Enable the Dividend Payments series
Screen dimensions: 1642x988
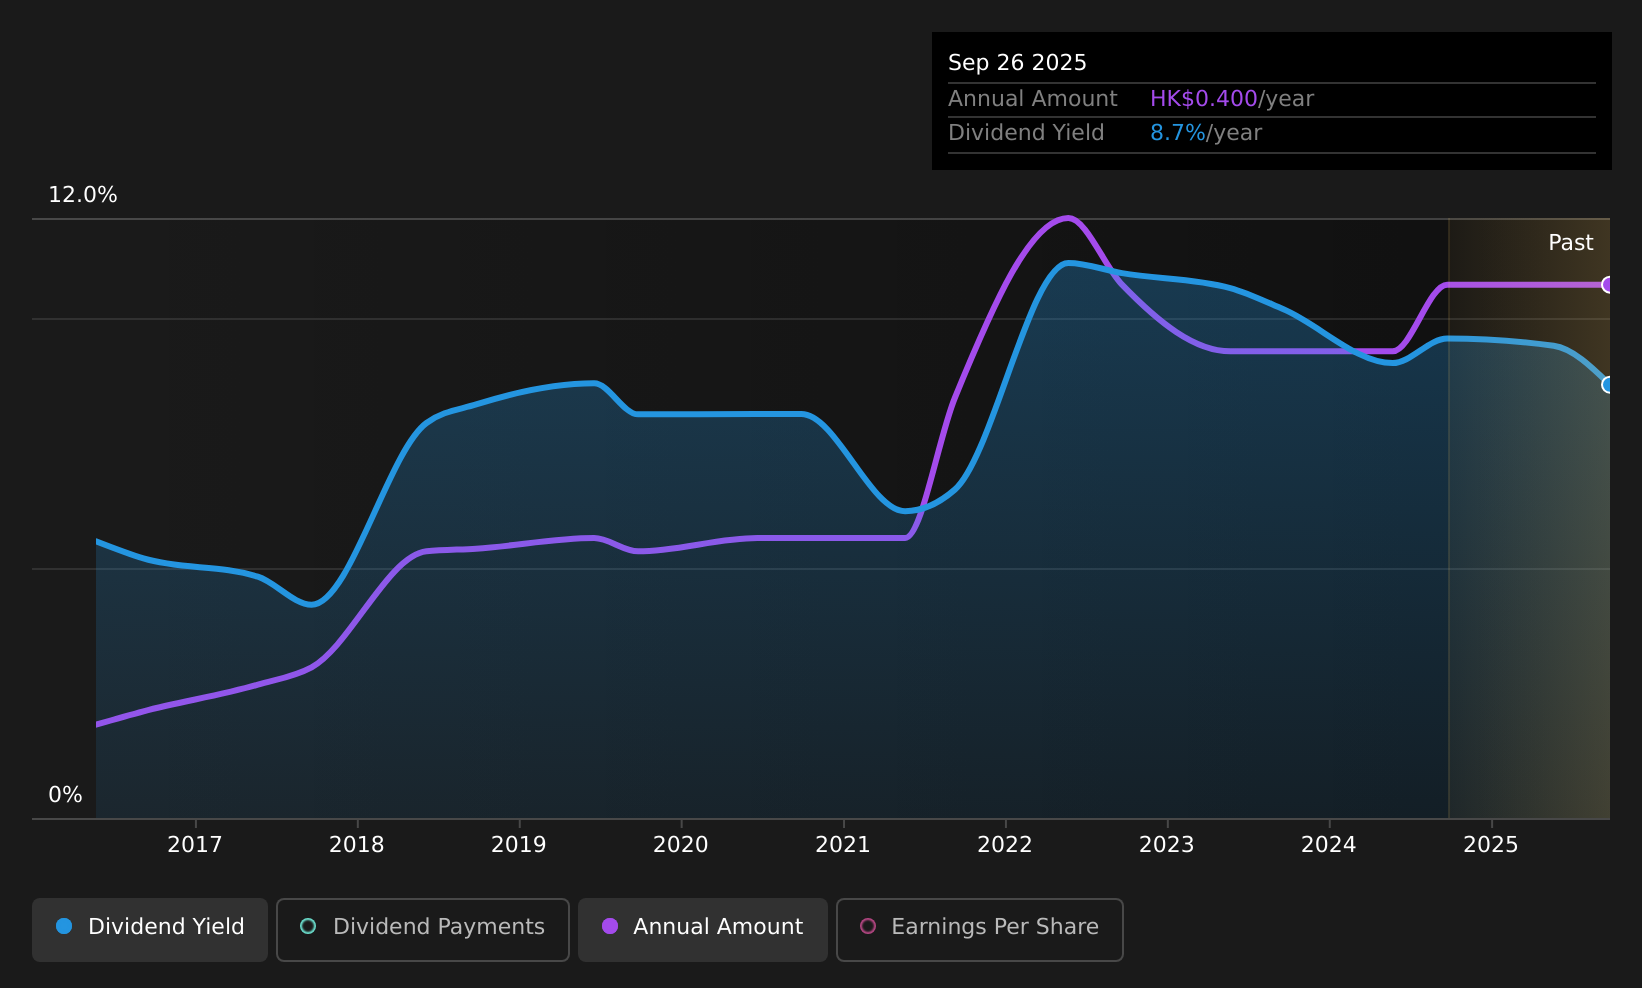tap(423, 929)
